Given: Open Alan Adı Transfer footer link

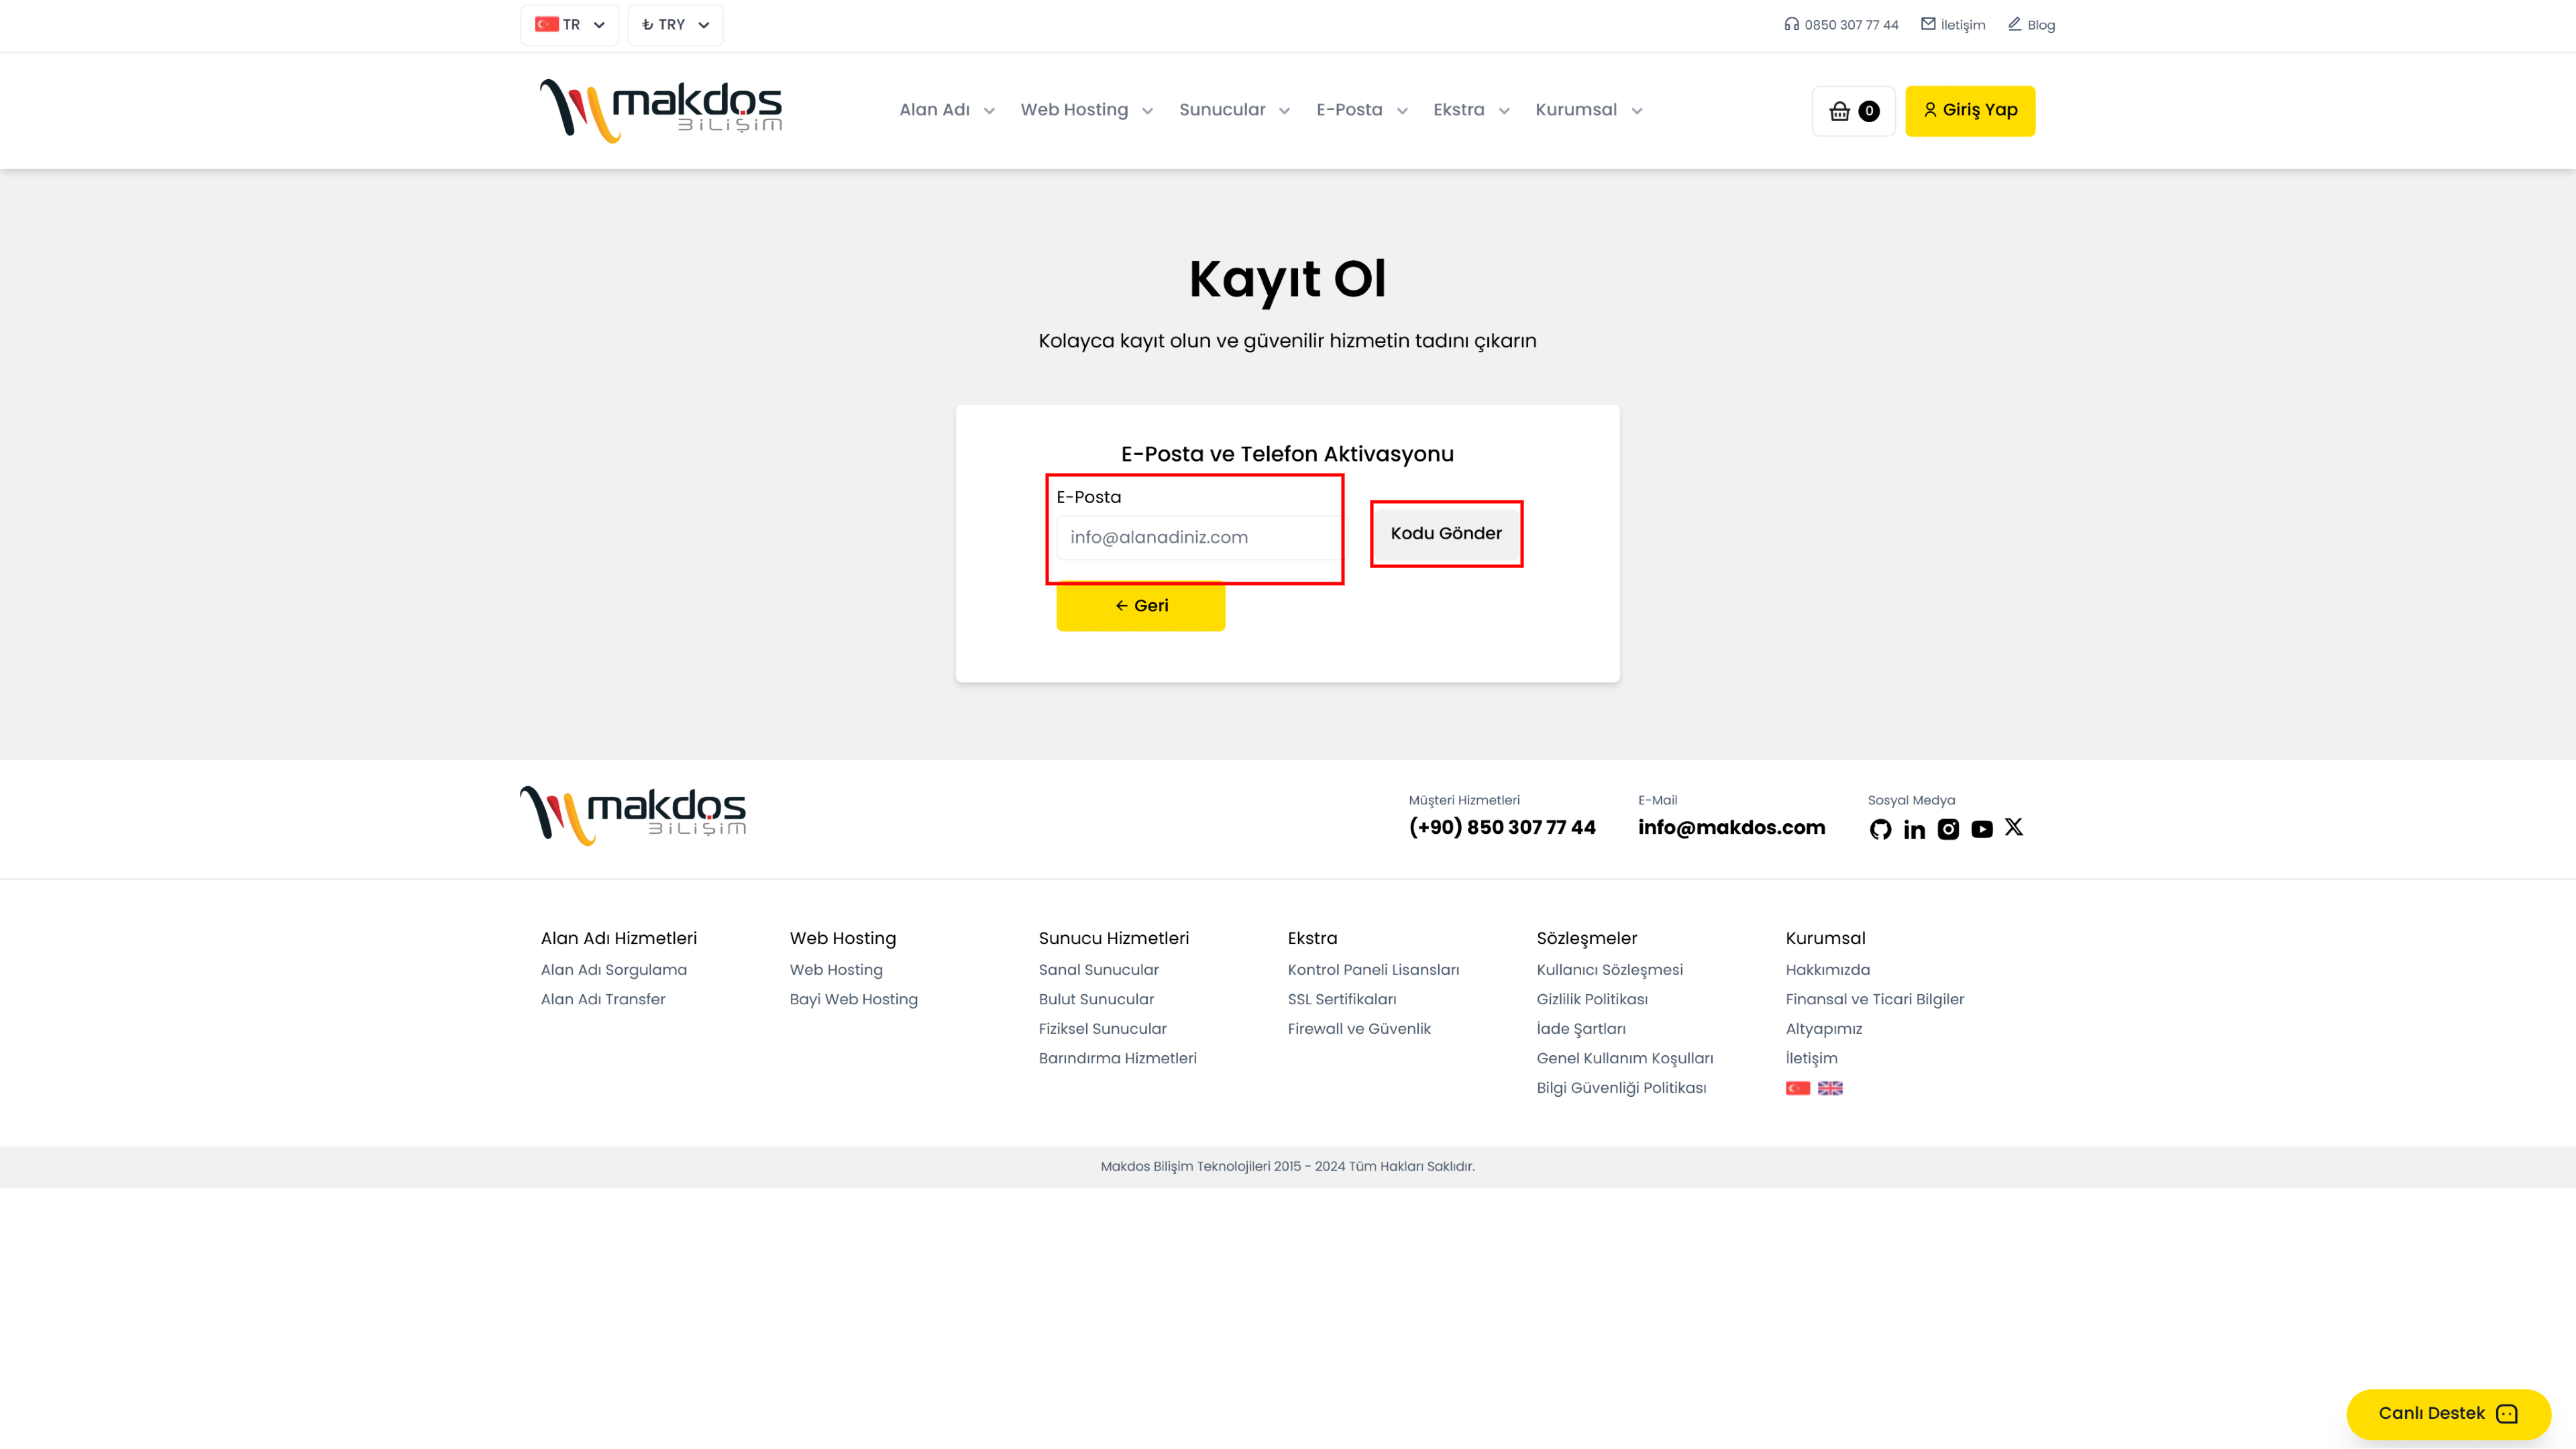Looking at the screenshot, I should pyautogui.click(x=603, y=1000).
